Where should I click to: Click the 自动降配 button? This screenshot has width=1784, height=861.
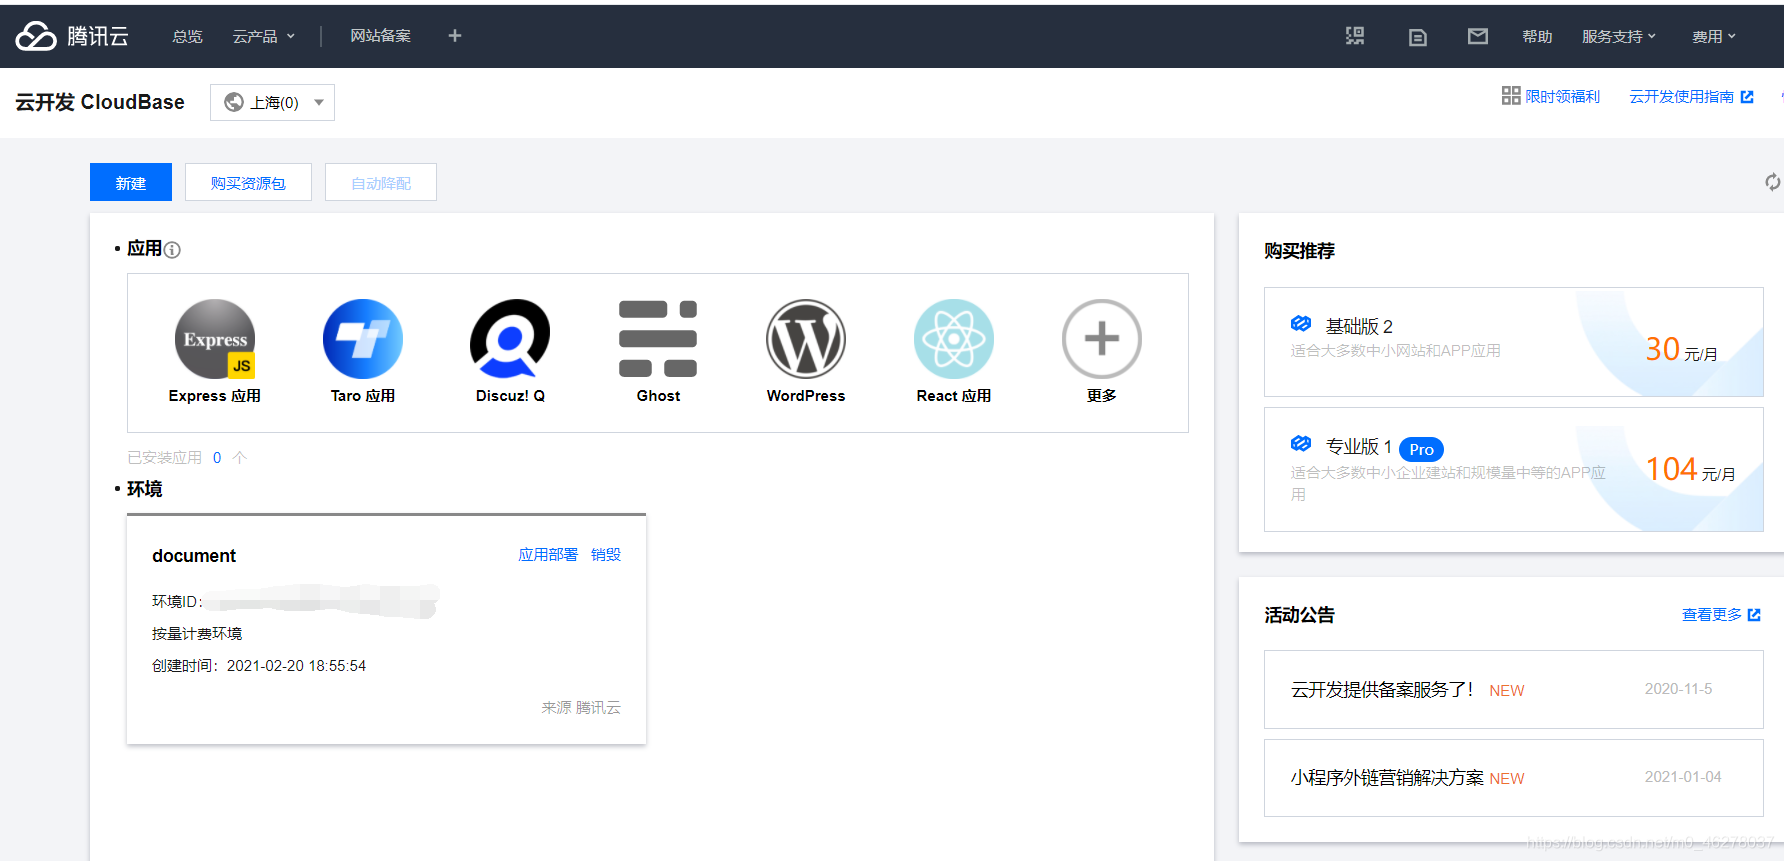coord(381,182)
